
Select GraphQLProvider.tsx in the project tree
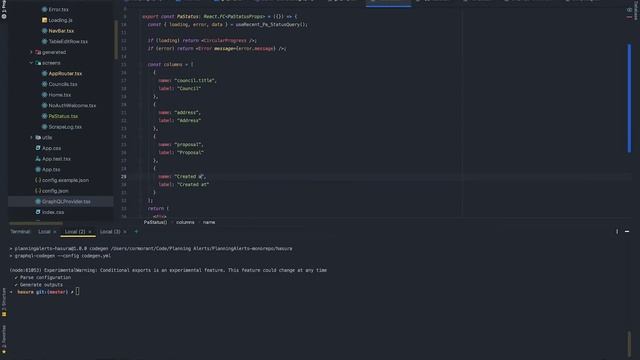click(66, 201)
